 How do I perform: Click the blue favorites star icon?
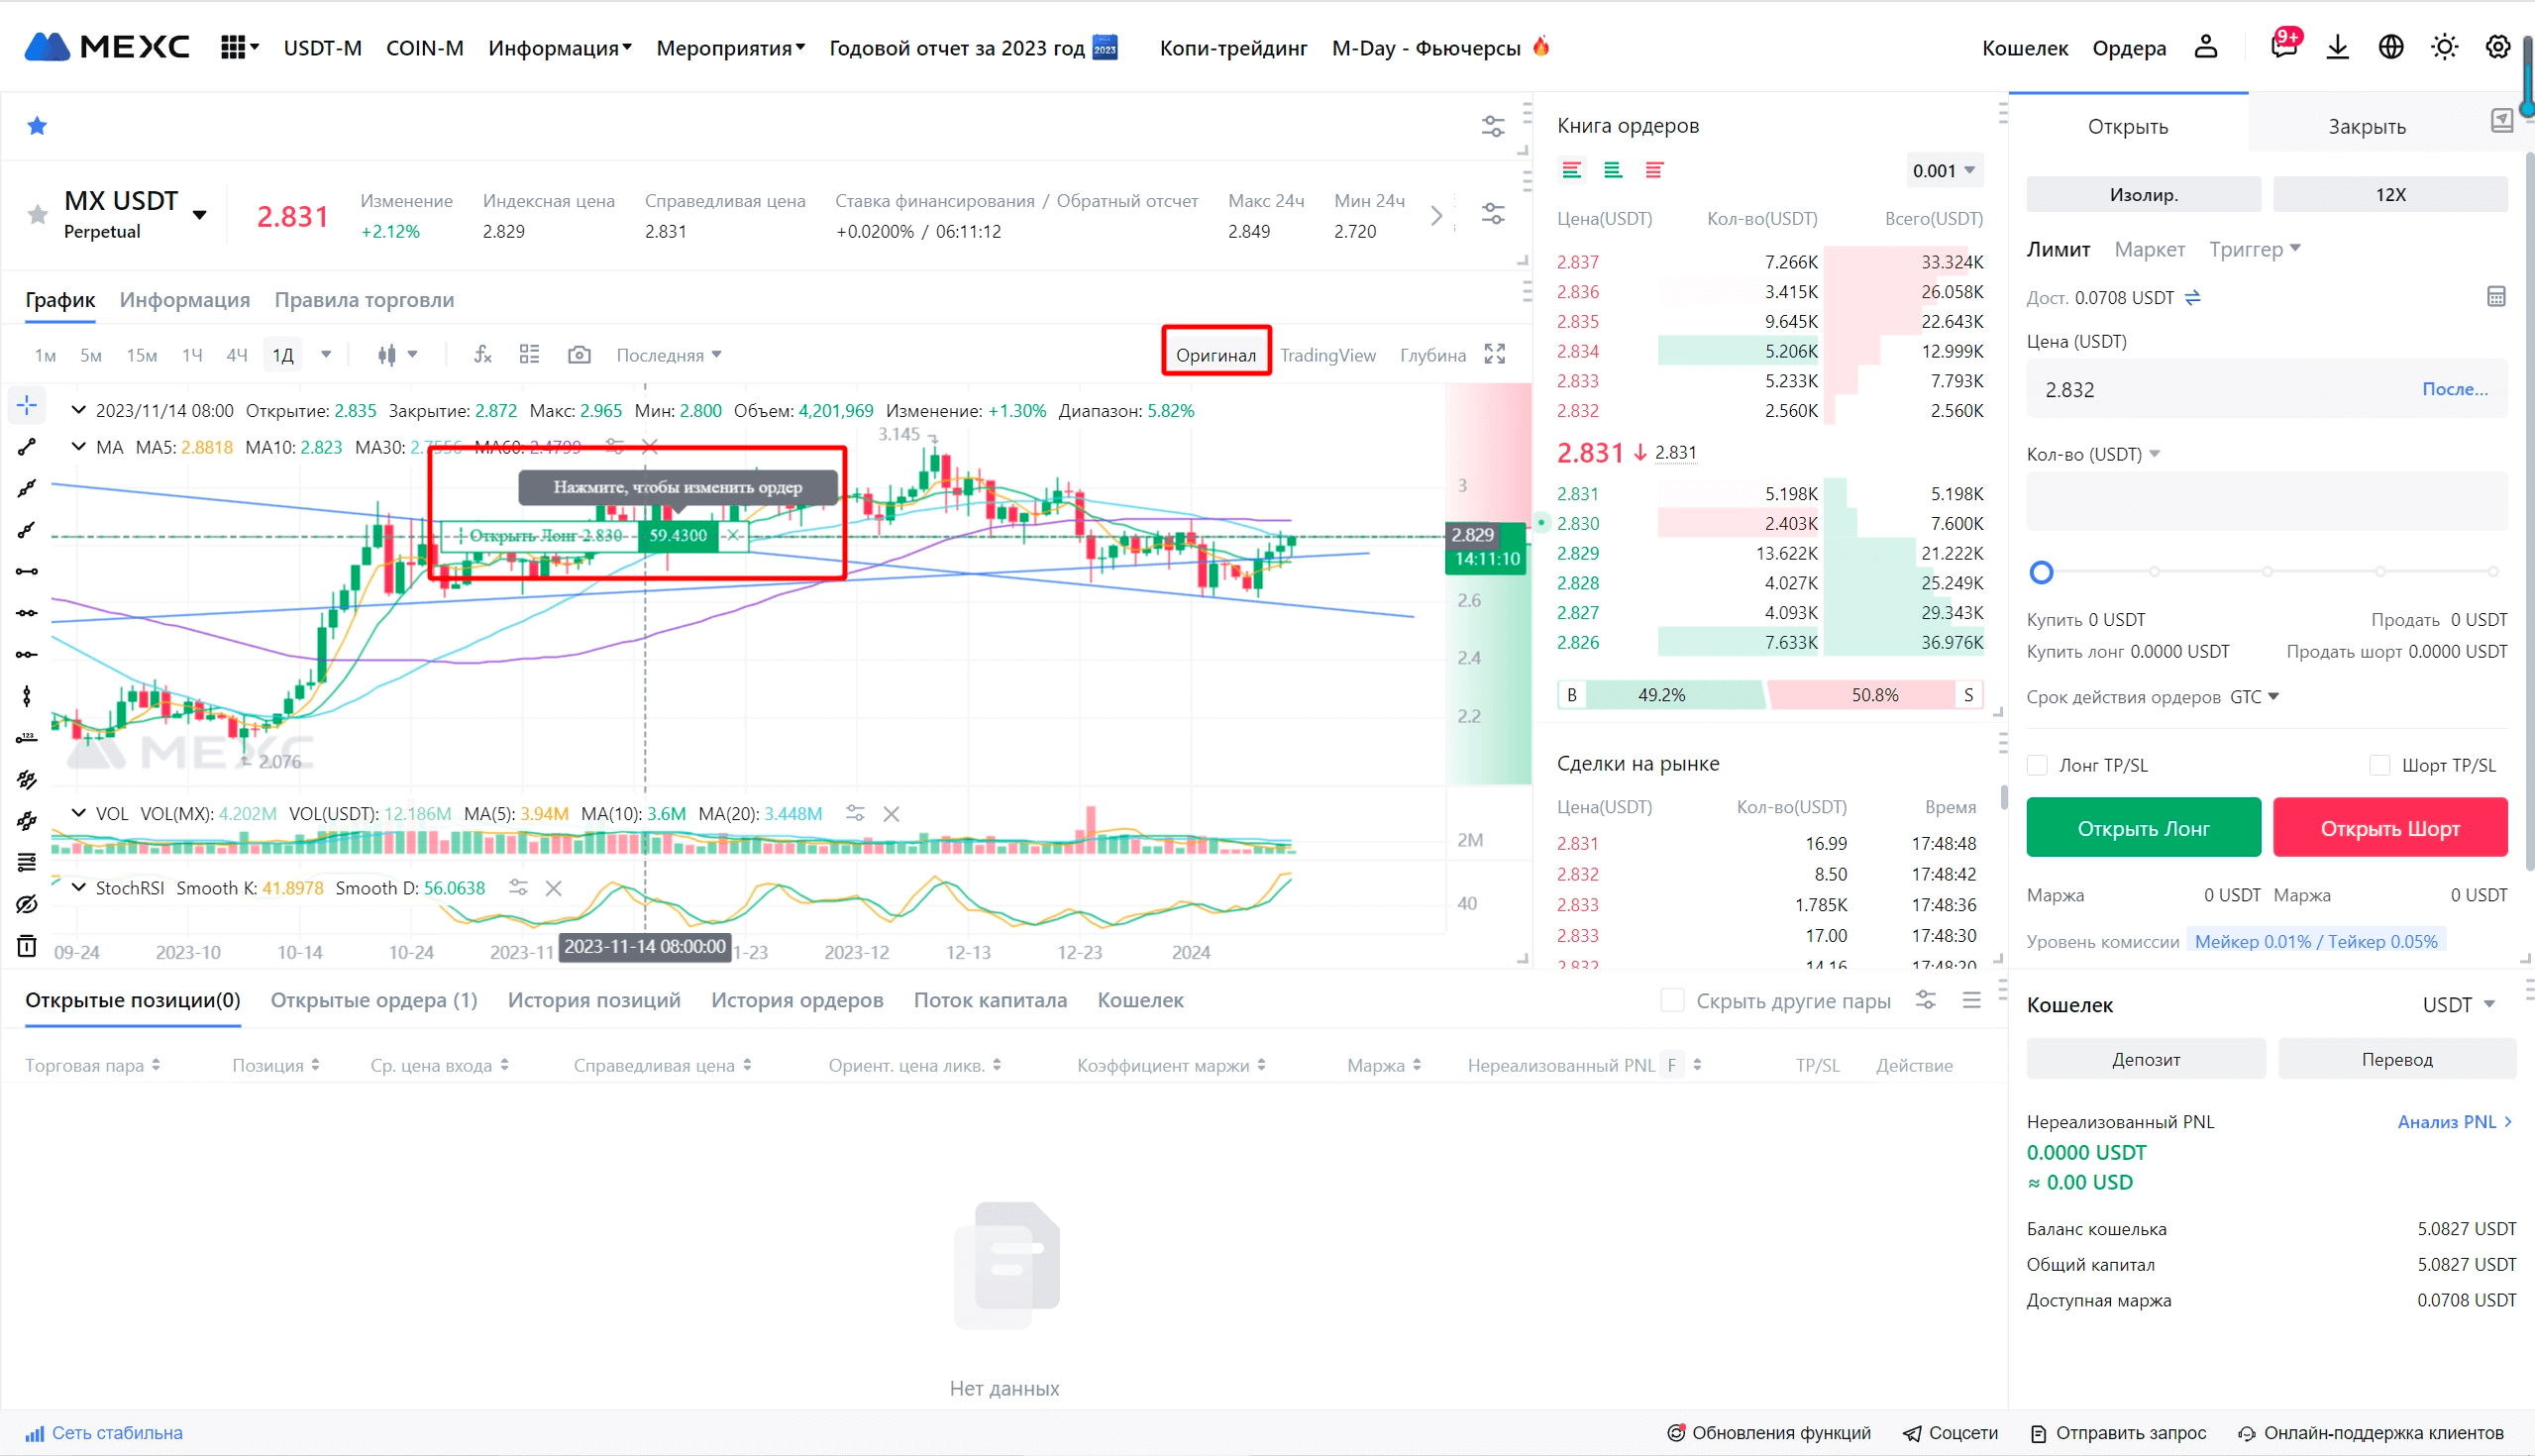(37, 126)
